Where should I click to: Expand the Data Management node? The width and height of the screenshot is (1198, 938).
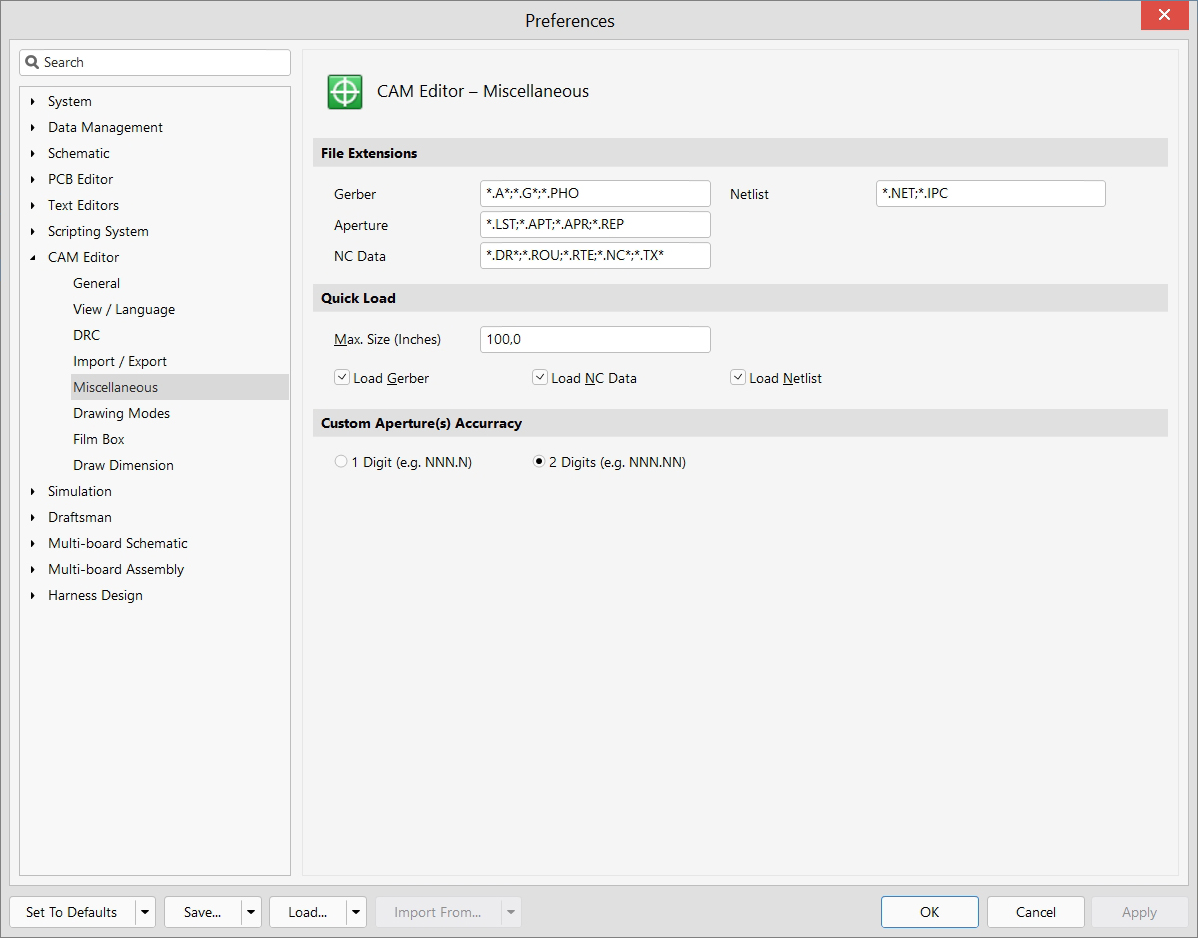point(33,128)
